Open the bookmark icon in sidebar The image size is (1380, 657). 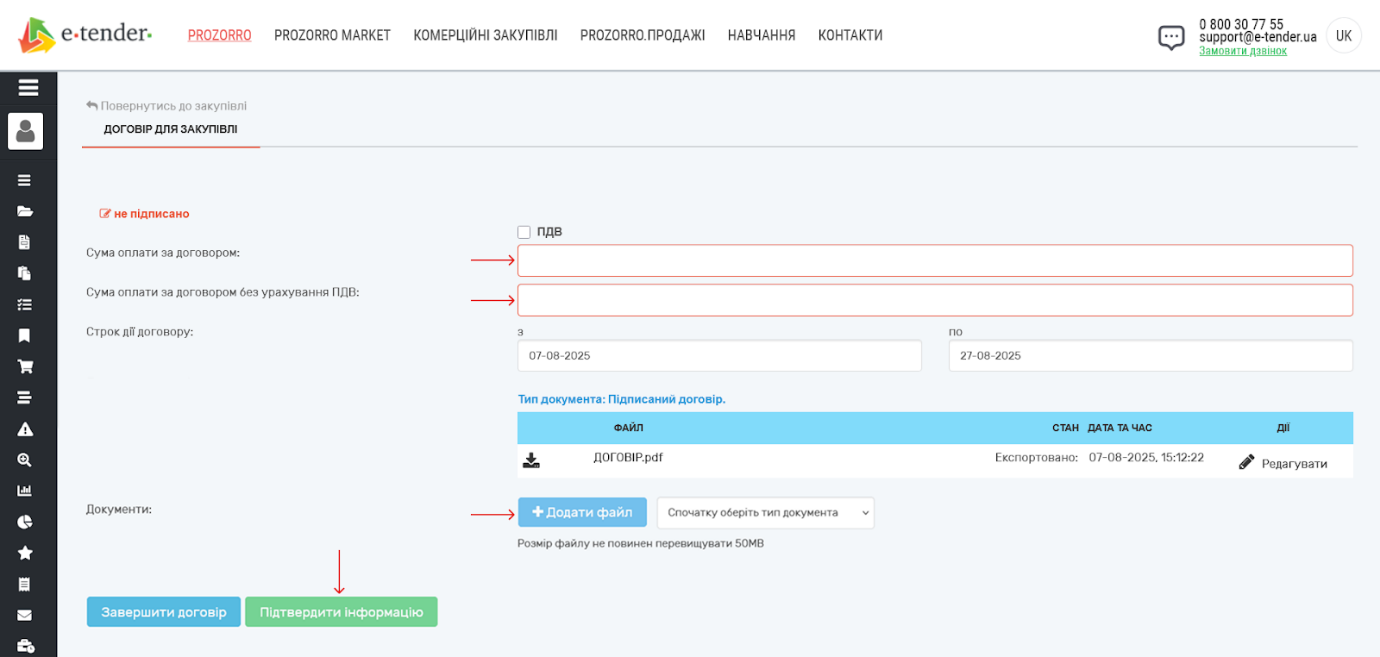pos(25,335)
